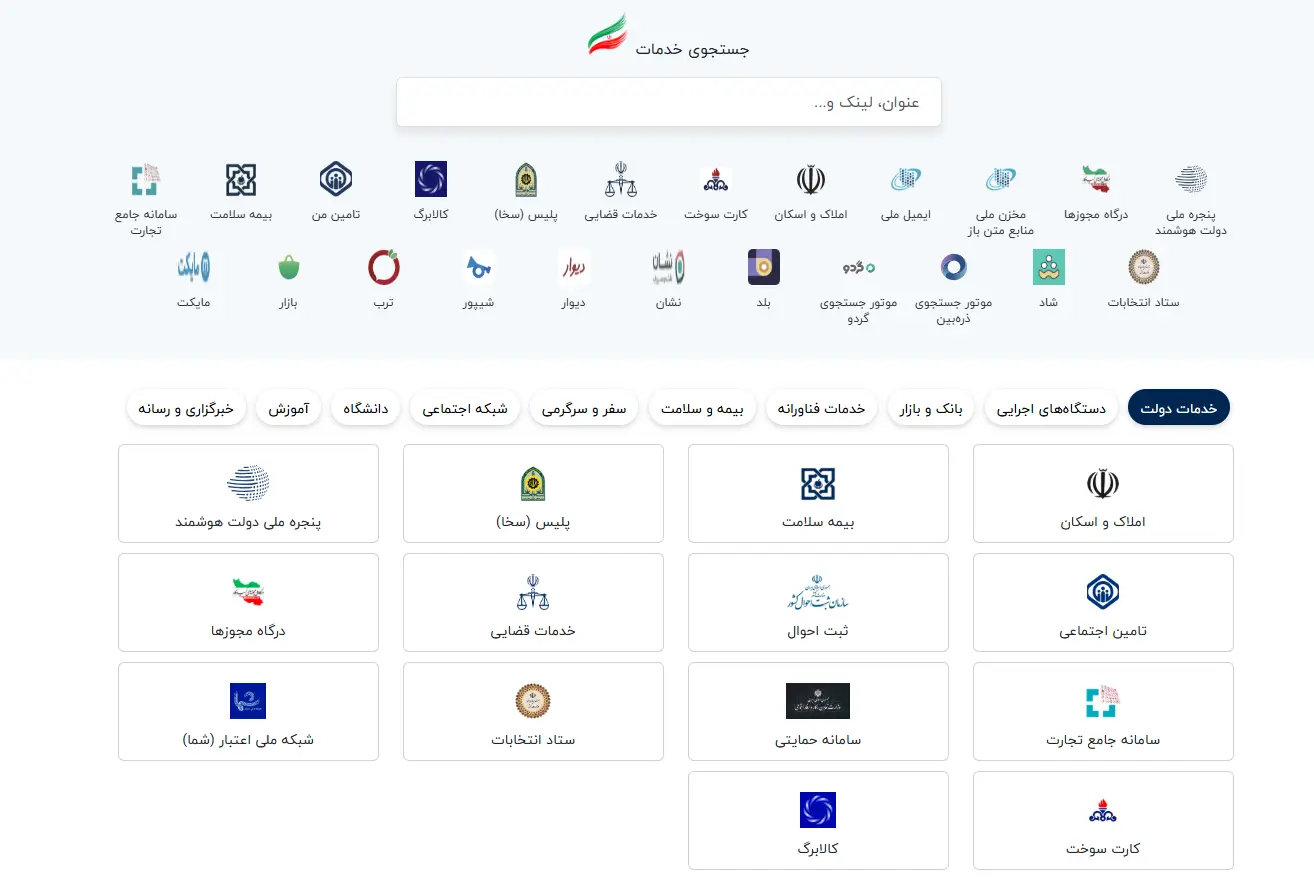Image resolution: width=1314 pixels, height=888 pixels.
Task: Click the بلد map app icon
Action: tap(763, 268)
